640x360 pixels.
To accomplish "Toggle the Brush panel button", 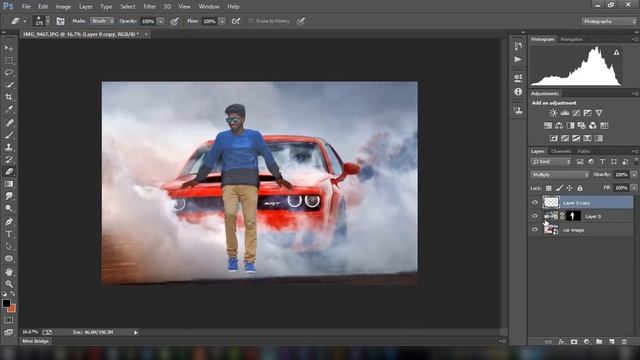I will tap(60, 21).
